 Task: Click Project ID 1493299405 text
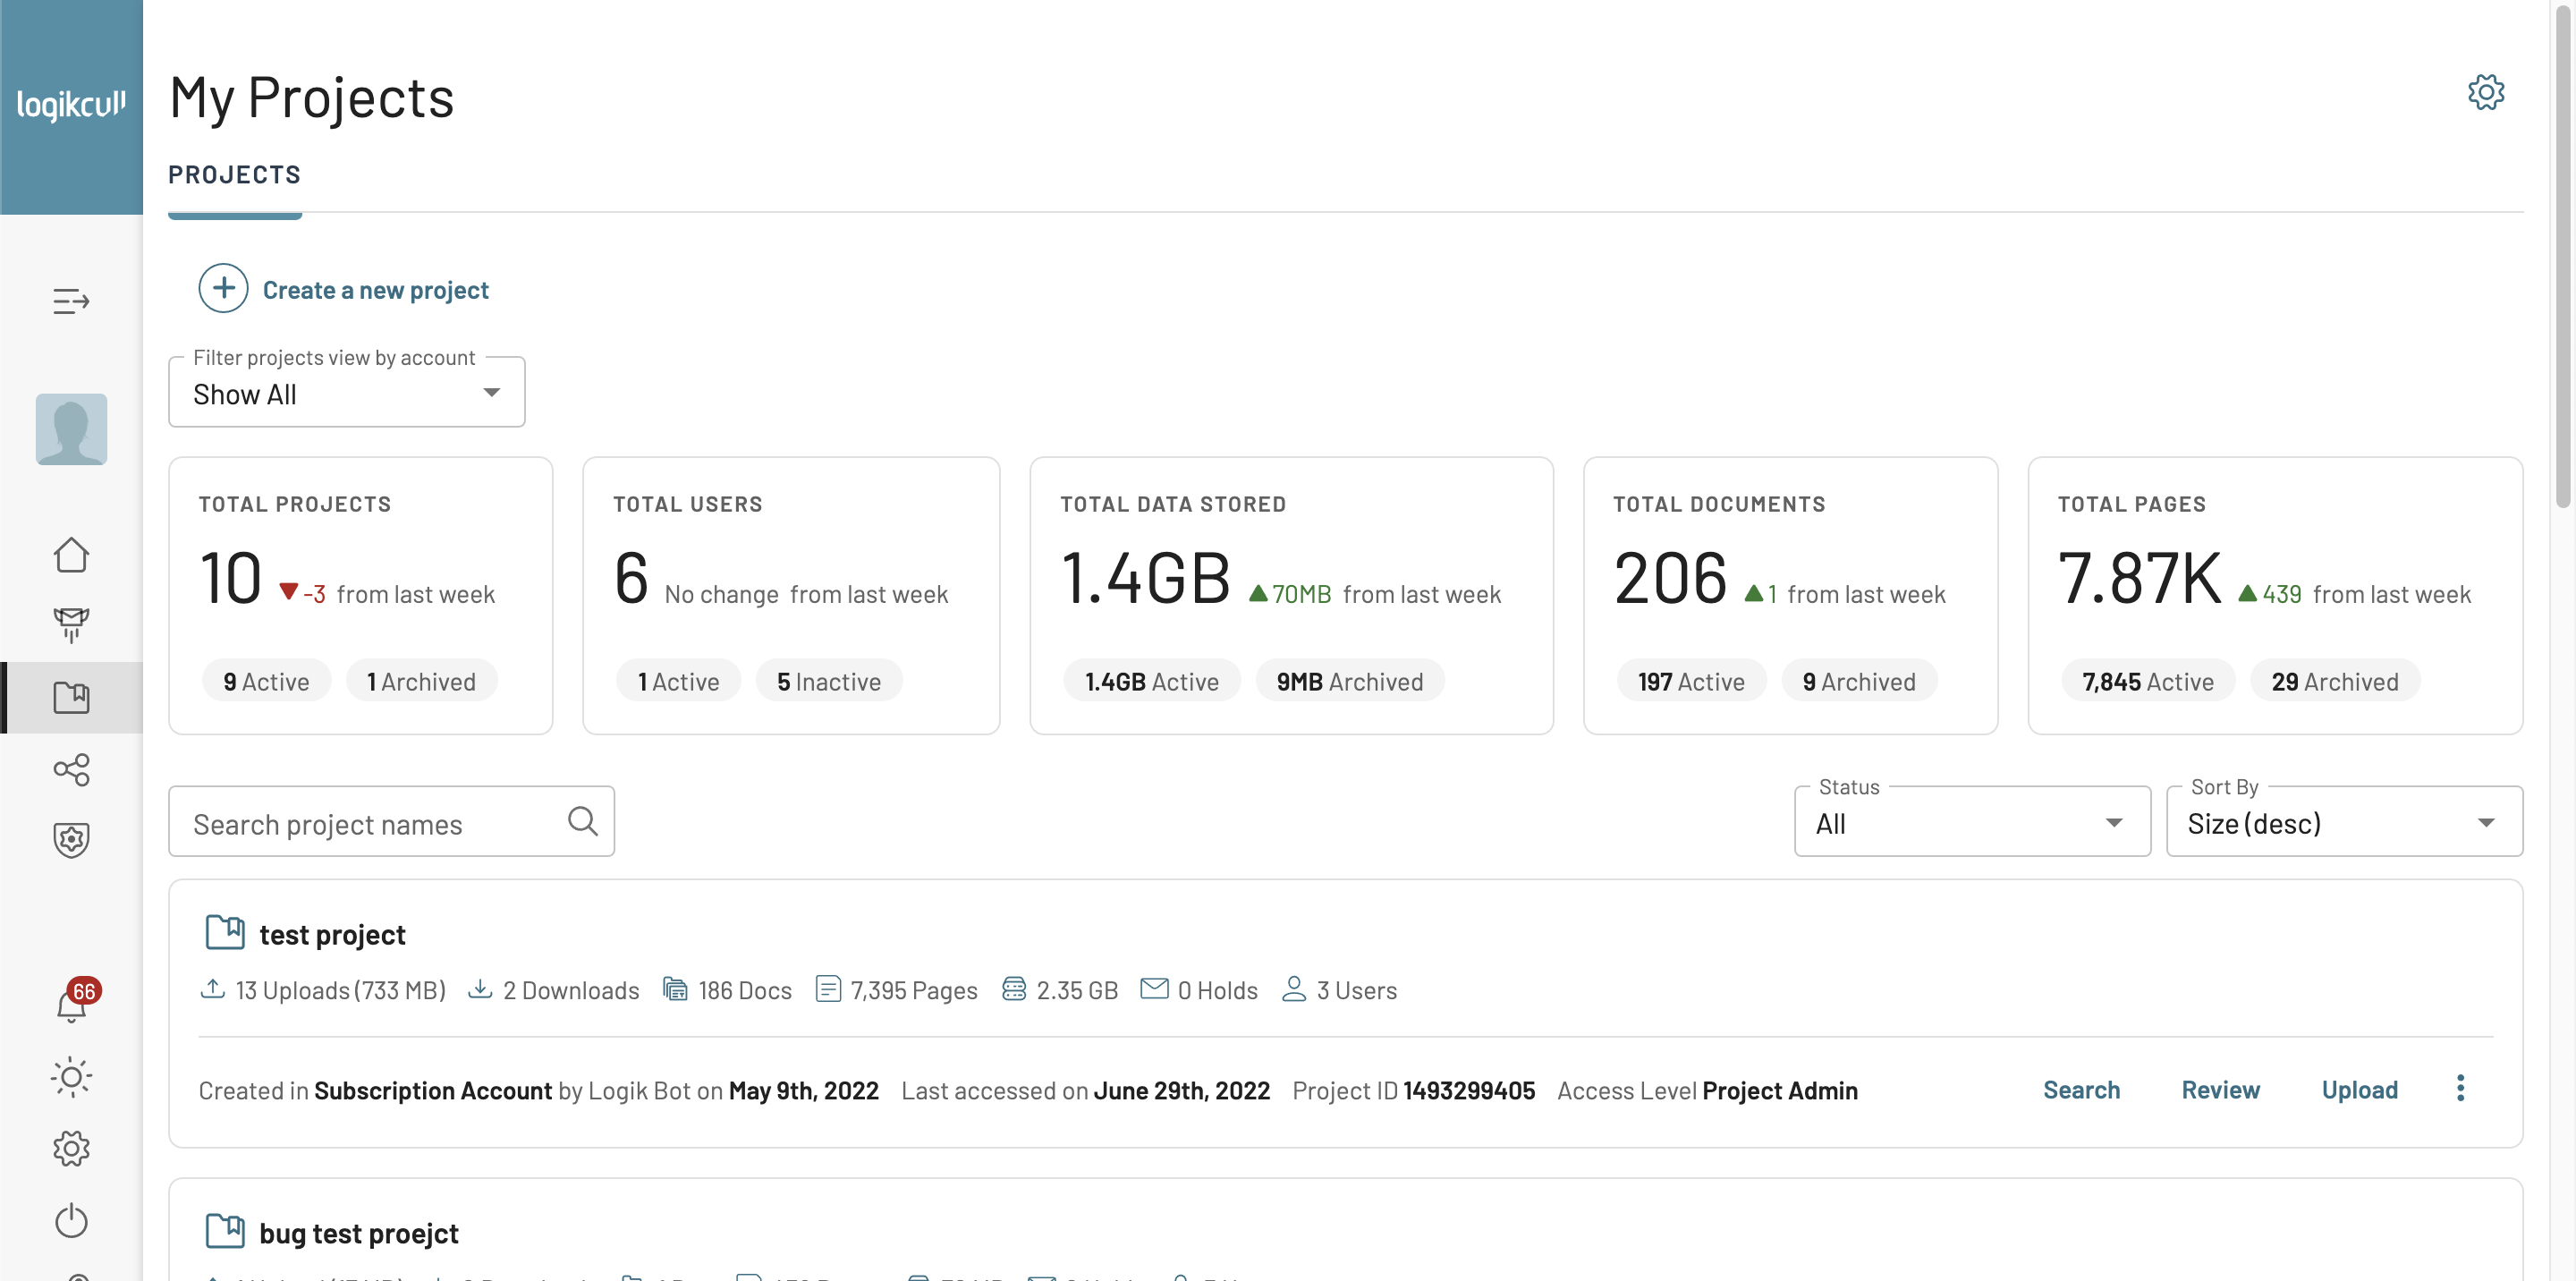pos(1413,1090)
